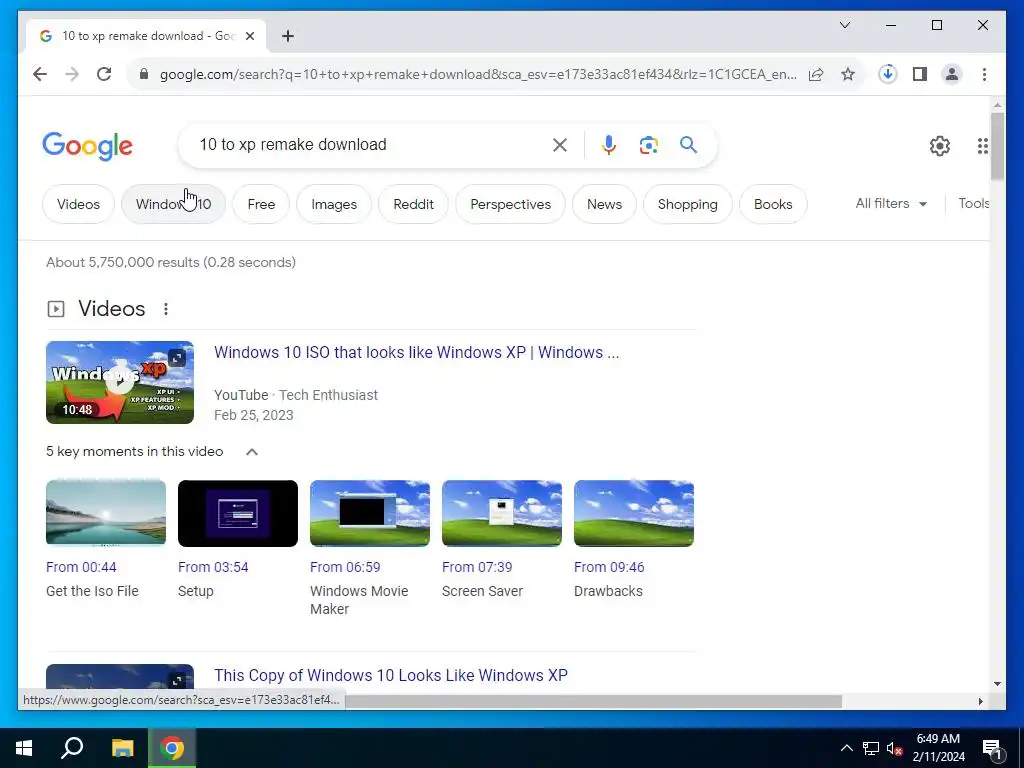Open network status tray icon

click(x=871, y=748)
